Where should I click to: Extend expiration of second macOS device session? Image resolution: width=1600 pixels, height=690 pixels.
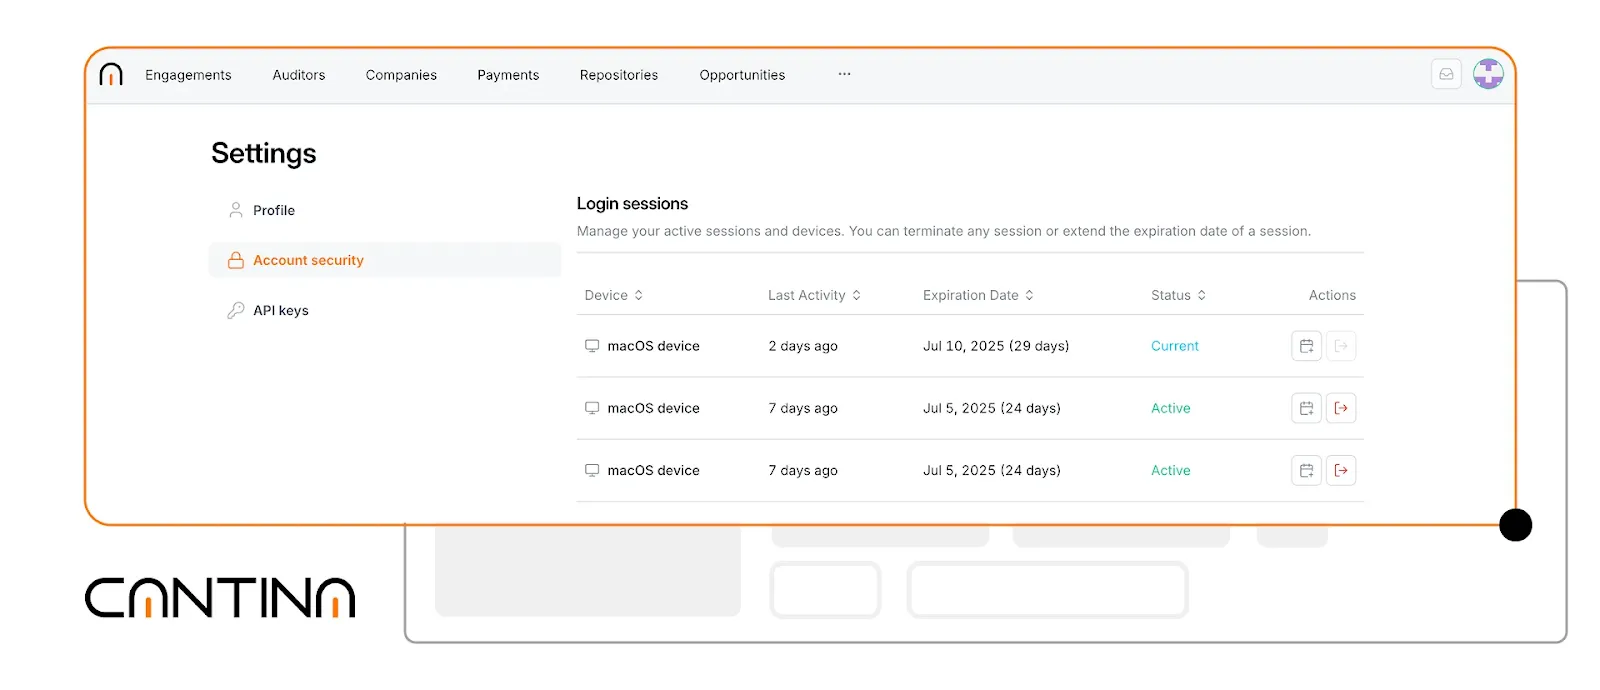pos(1306,408)
